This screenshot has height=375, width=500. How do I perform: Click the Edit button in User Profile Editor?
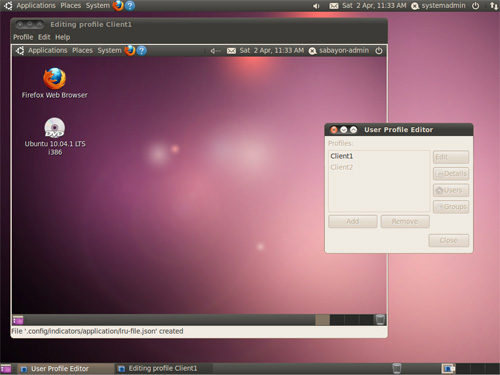point(451,157)
